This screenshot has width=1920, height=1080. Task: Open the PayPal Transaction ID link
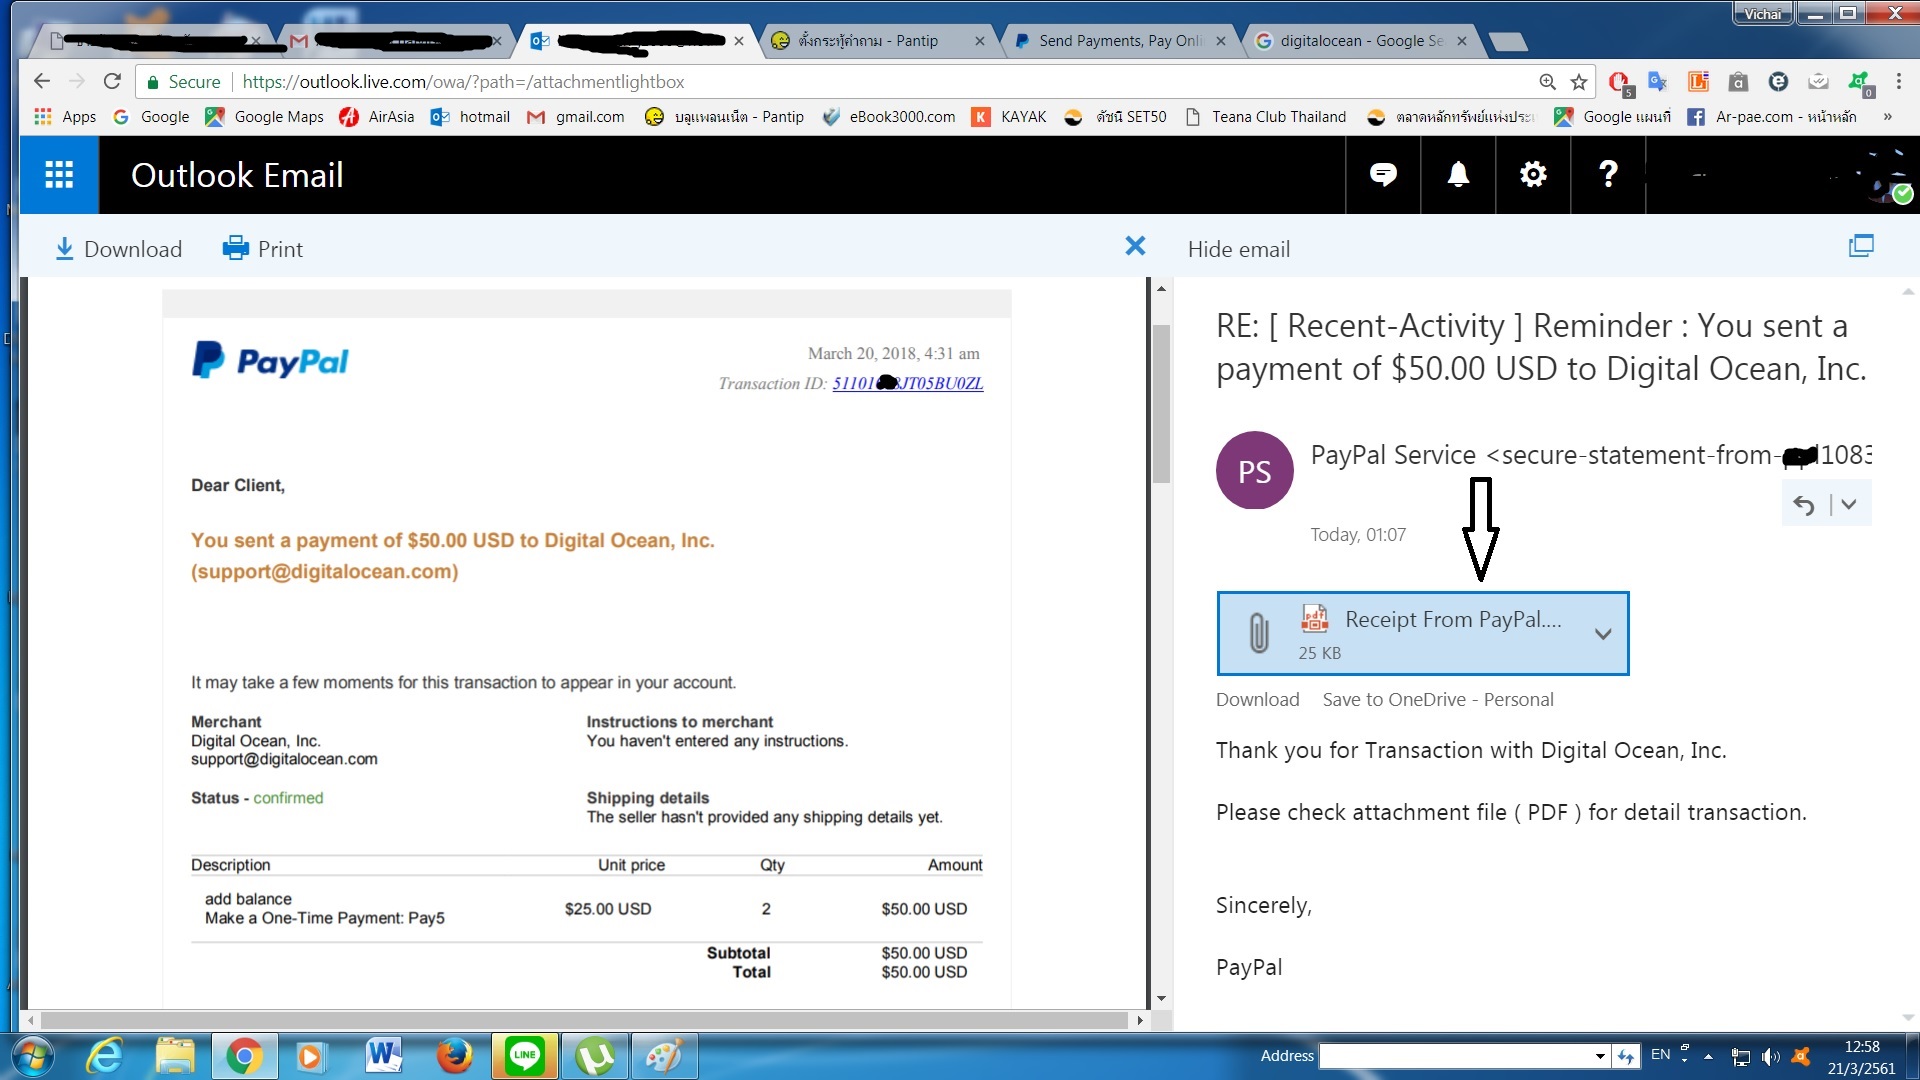[907, 383]
